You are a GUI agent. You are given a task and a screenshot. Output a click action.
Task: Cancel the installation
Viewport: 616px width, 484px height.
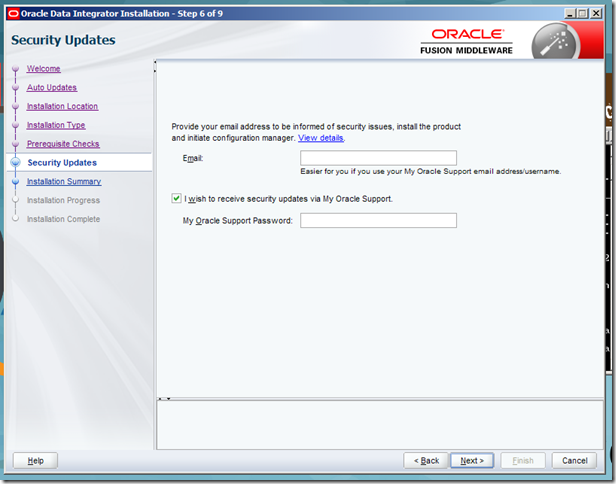(574, 460)
